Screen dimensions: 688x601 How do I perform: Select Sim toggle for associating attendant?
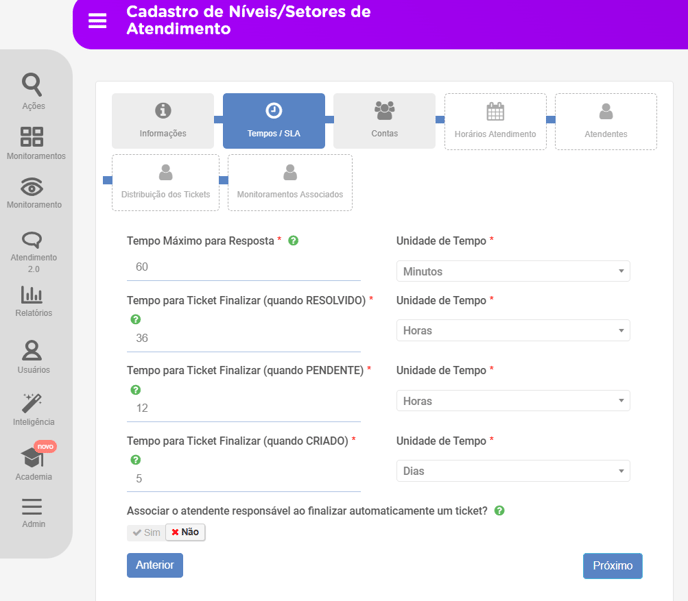pos(146,533)
